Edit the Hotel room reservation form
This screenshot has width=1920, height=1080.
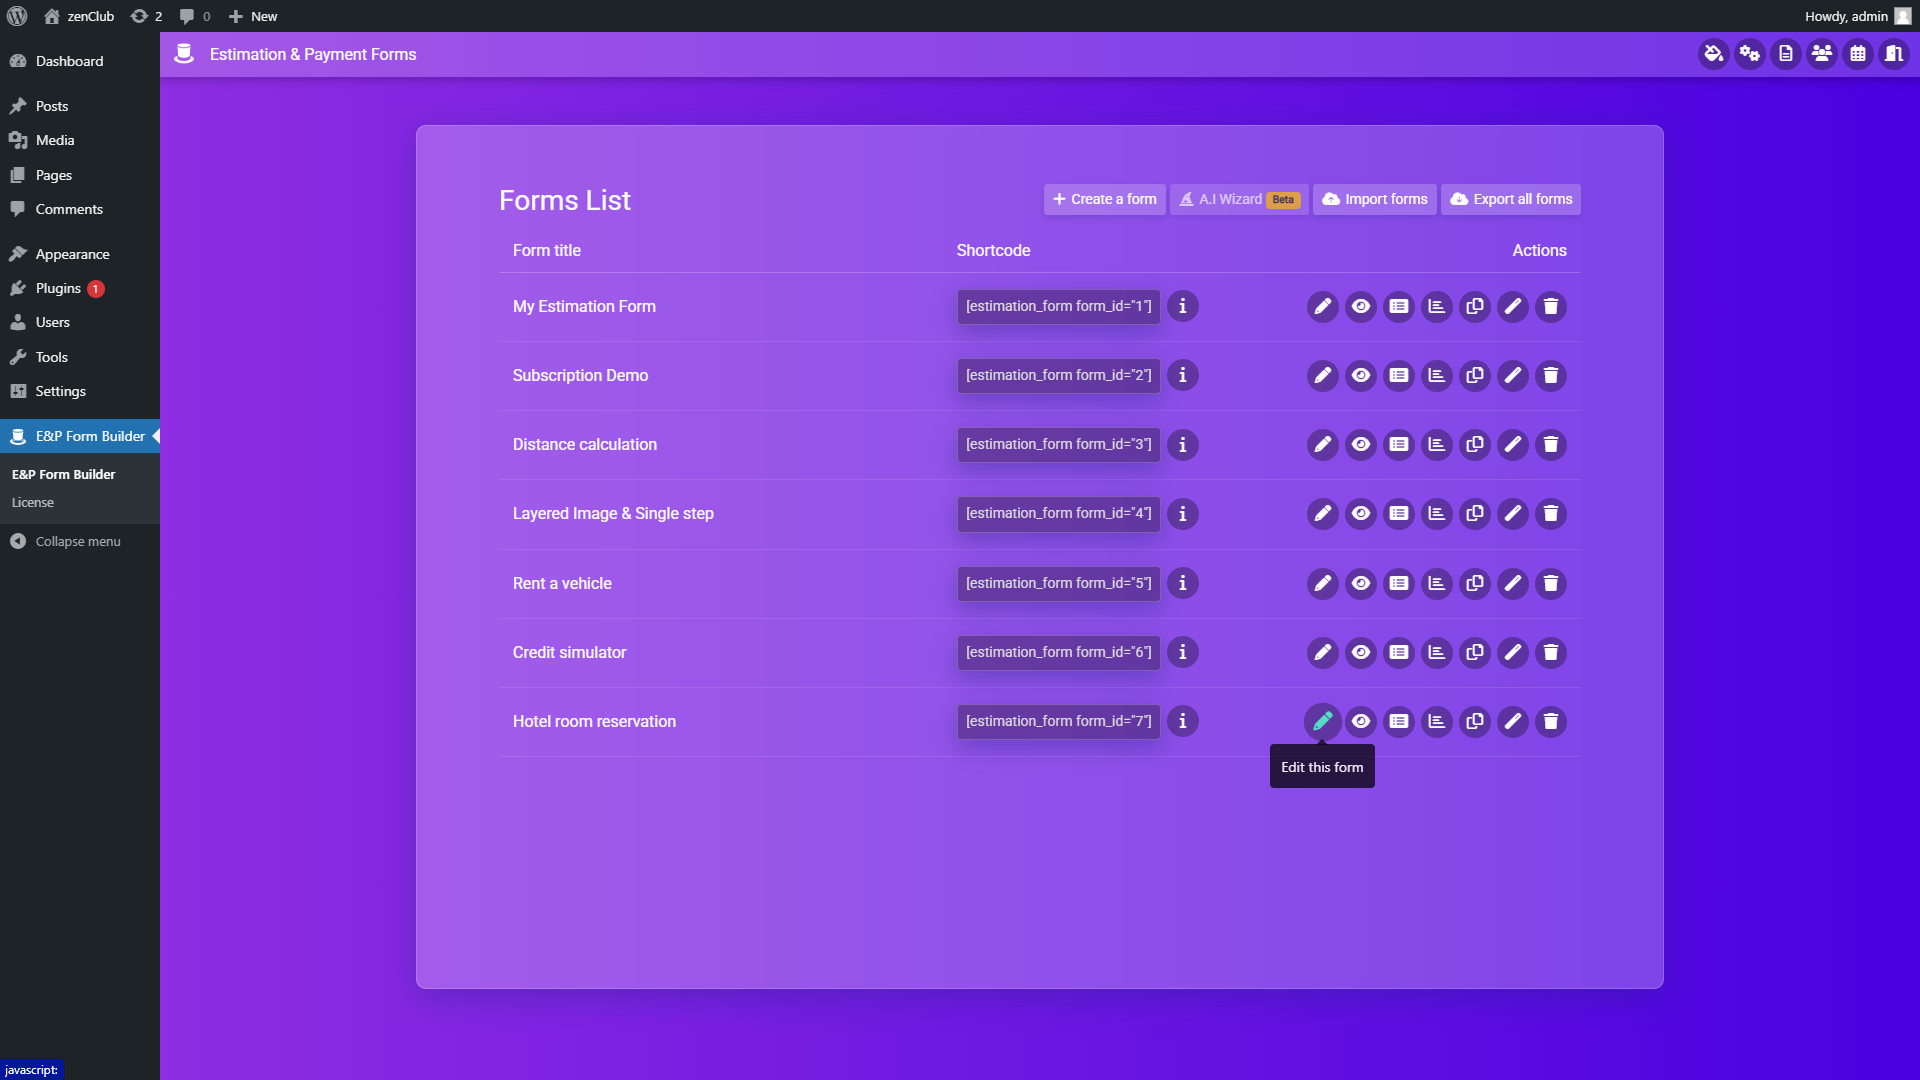(x=1323, y=722)
